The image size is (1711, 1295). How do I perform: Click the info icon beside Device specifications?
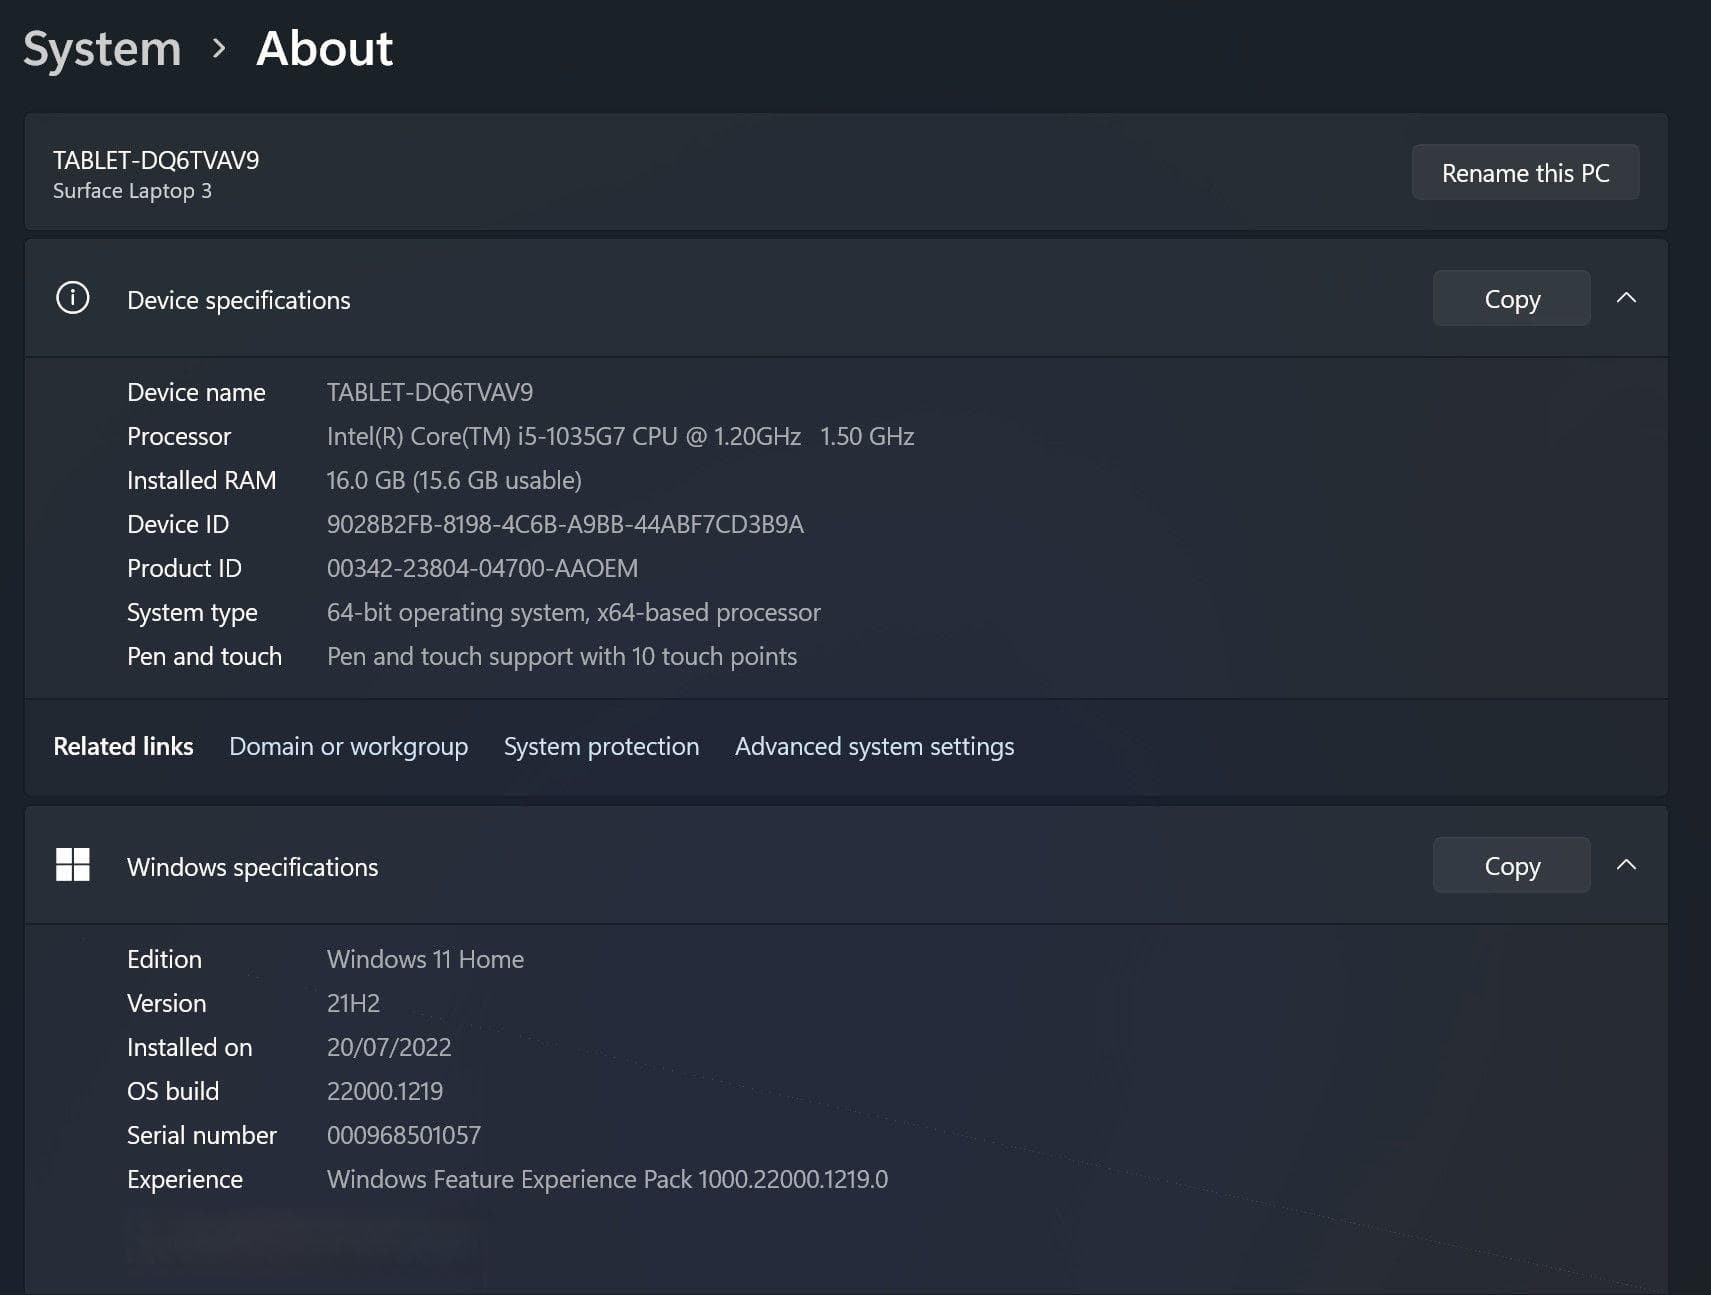pyautogui.click(x=73, y=298)
